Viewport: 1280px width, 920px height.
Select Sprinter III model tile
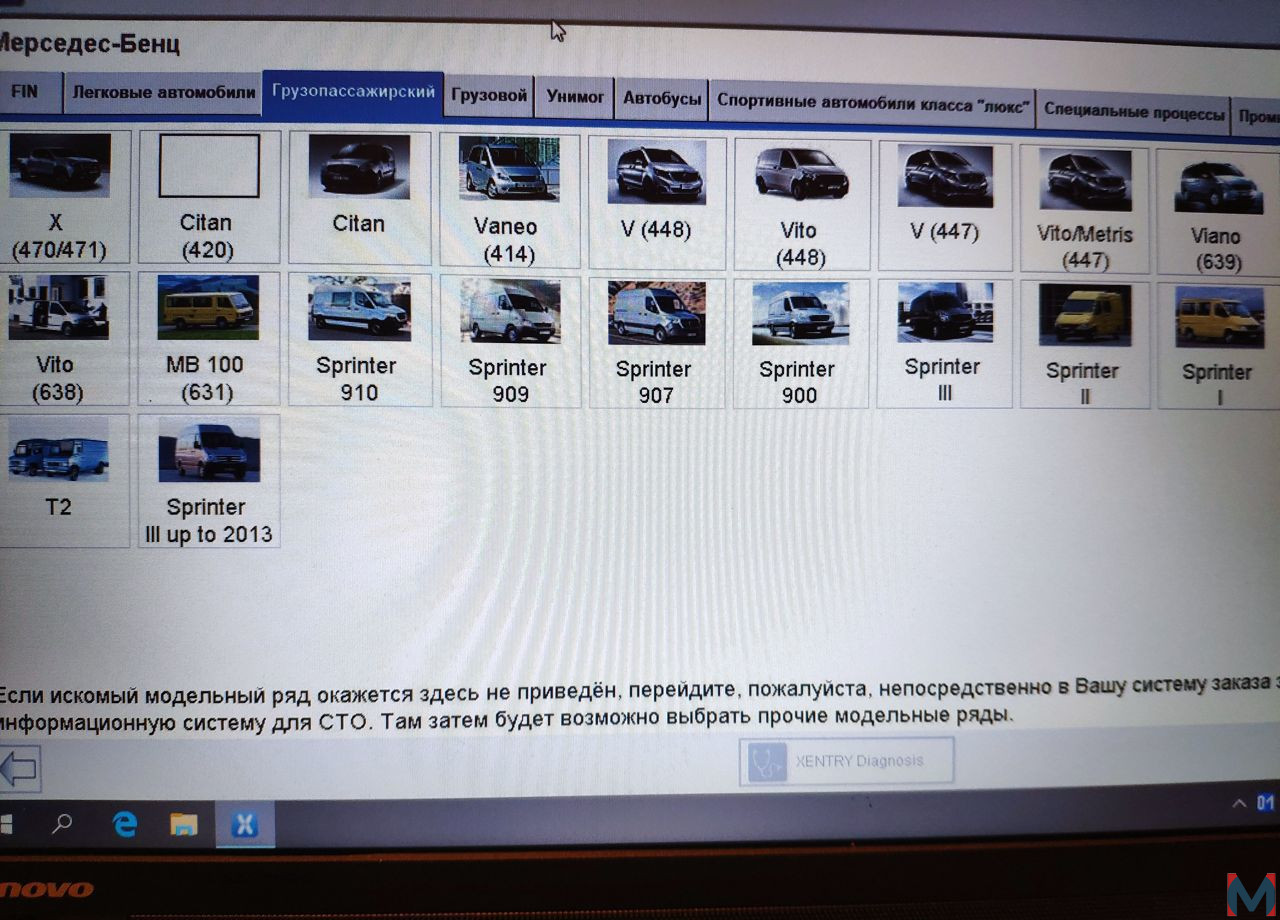pyautogui.click(x=945, y=343)
